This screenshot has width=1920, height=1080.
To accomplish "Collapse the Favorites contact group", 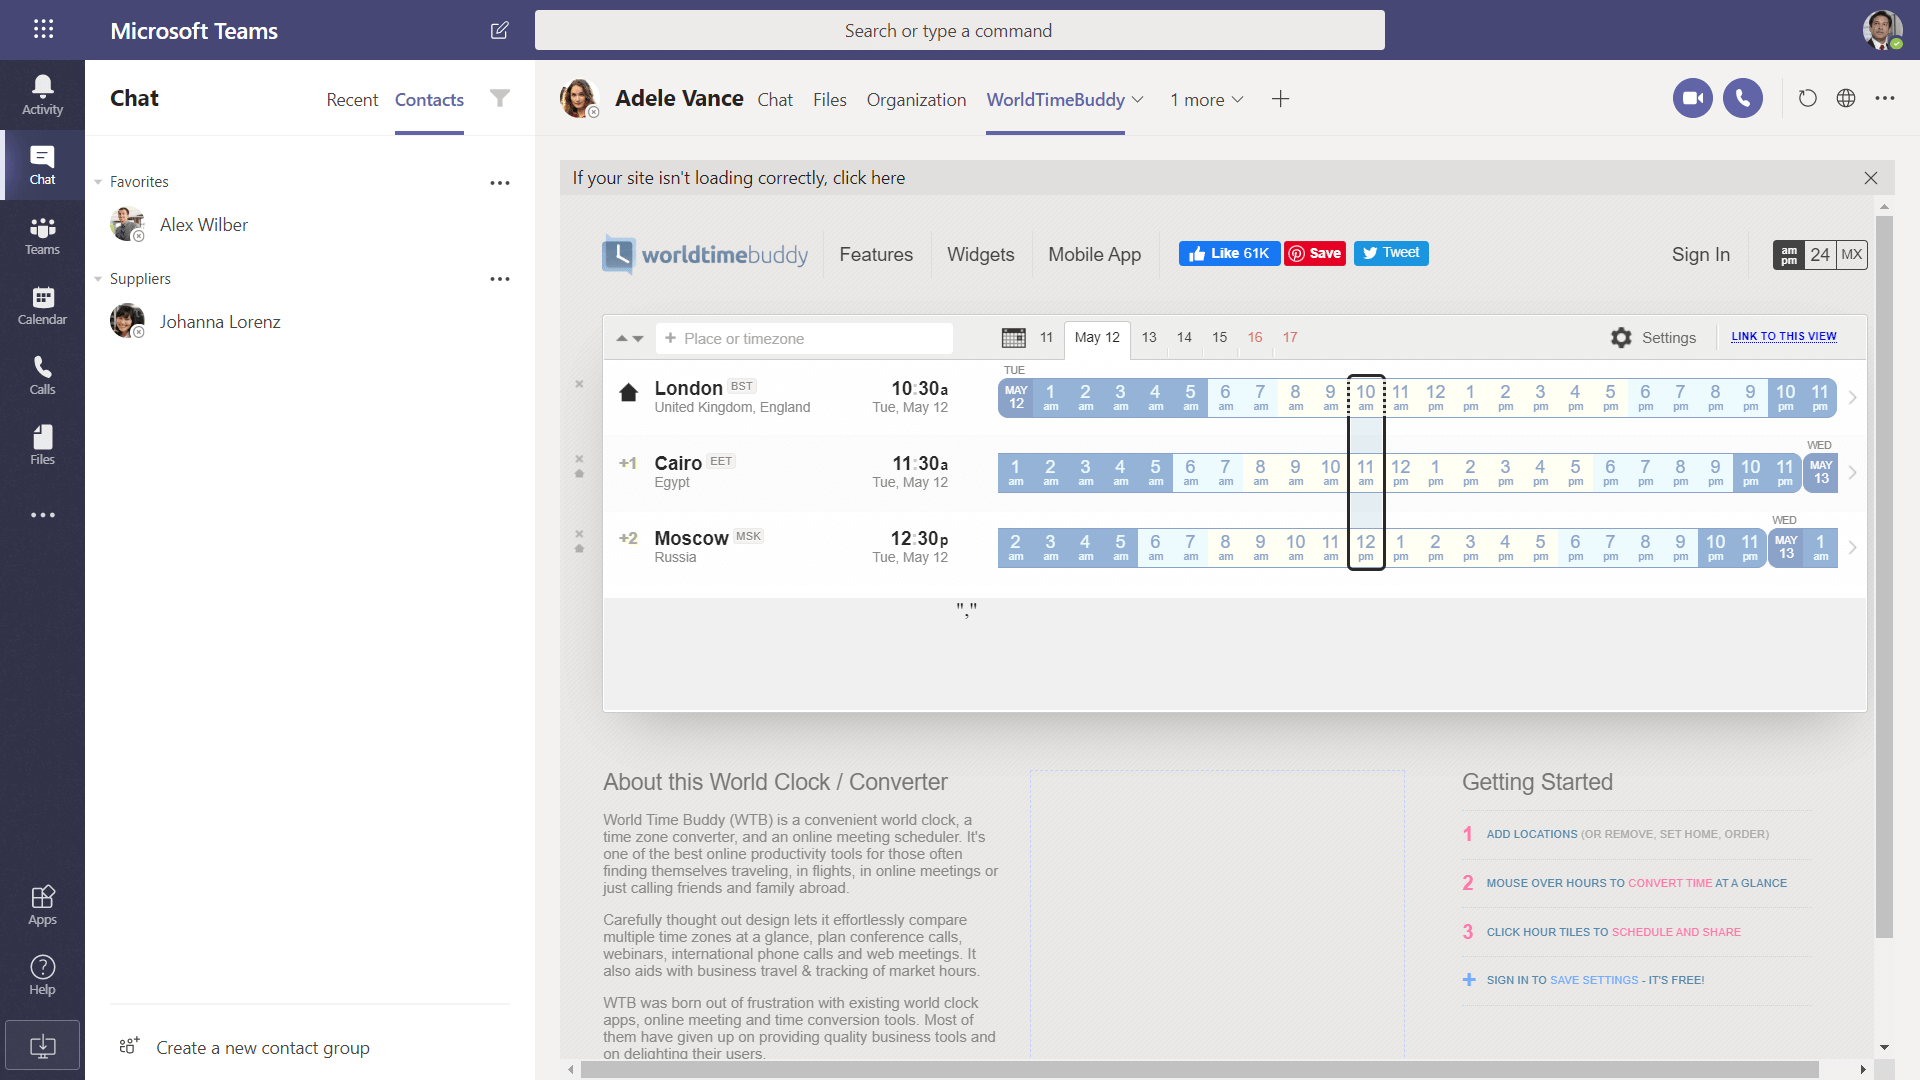I will click(98, 182).
